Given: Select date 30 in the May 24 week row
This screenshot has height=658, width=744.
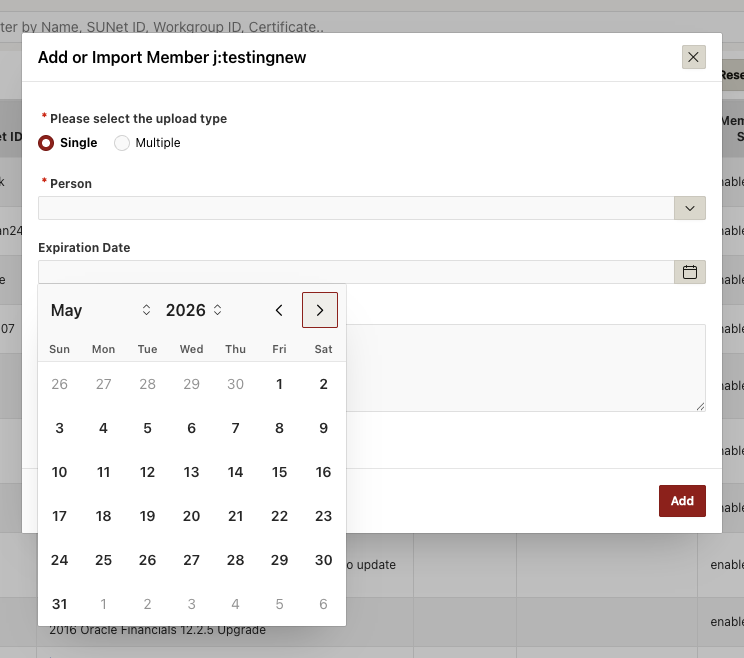Looking at the screenshot, I should [324, 560].
